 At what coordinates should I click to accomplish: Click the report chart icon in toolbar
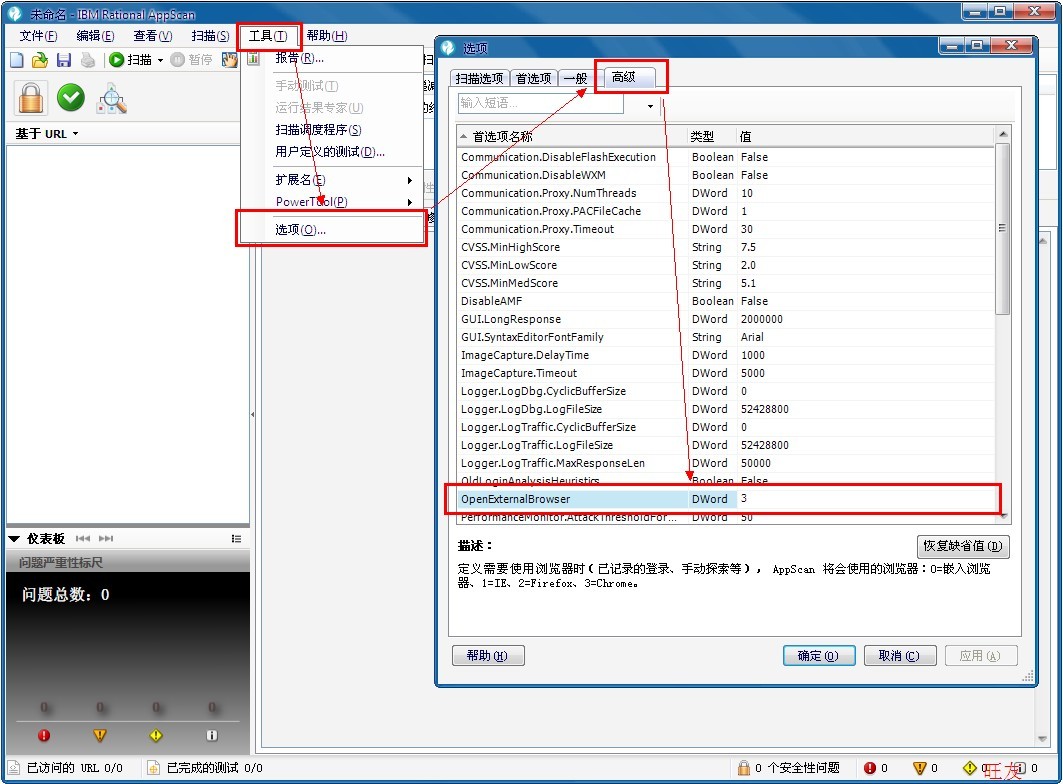254,59
